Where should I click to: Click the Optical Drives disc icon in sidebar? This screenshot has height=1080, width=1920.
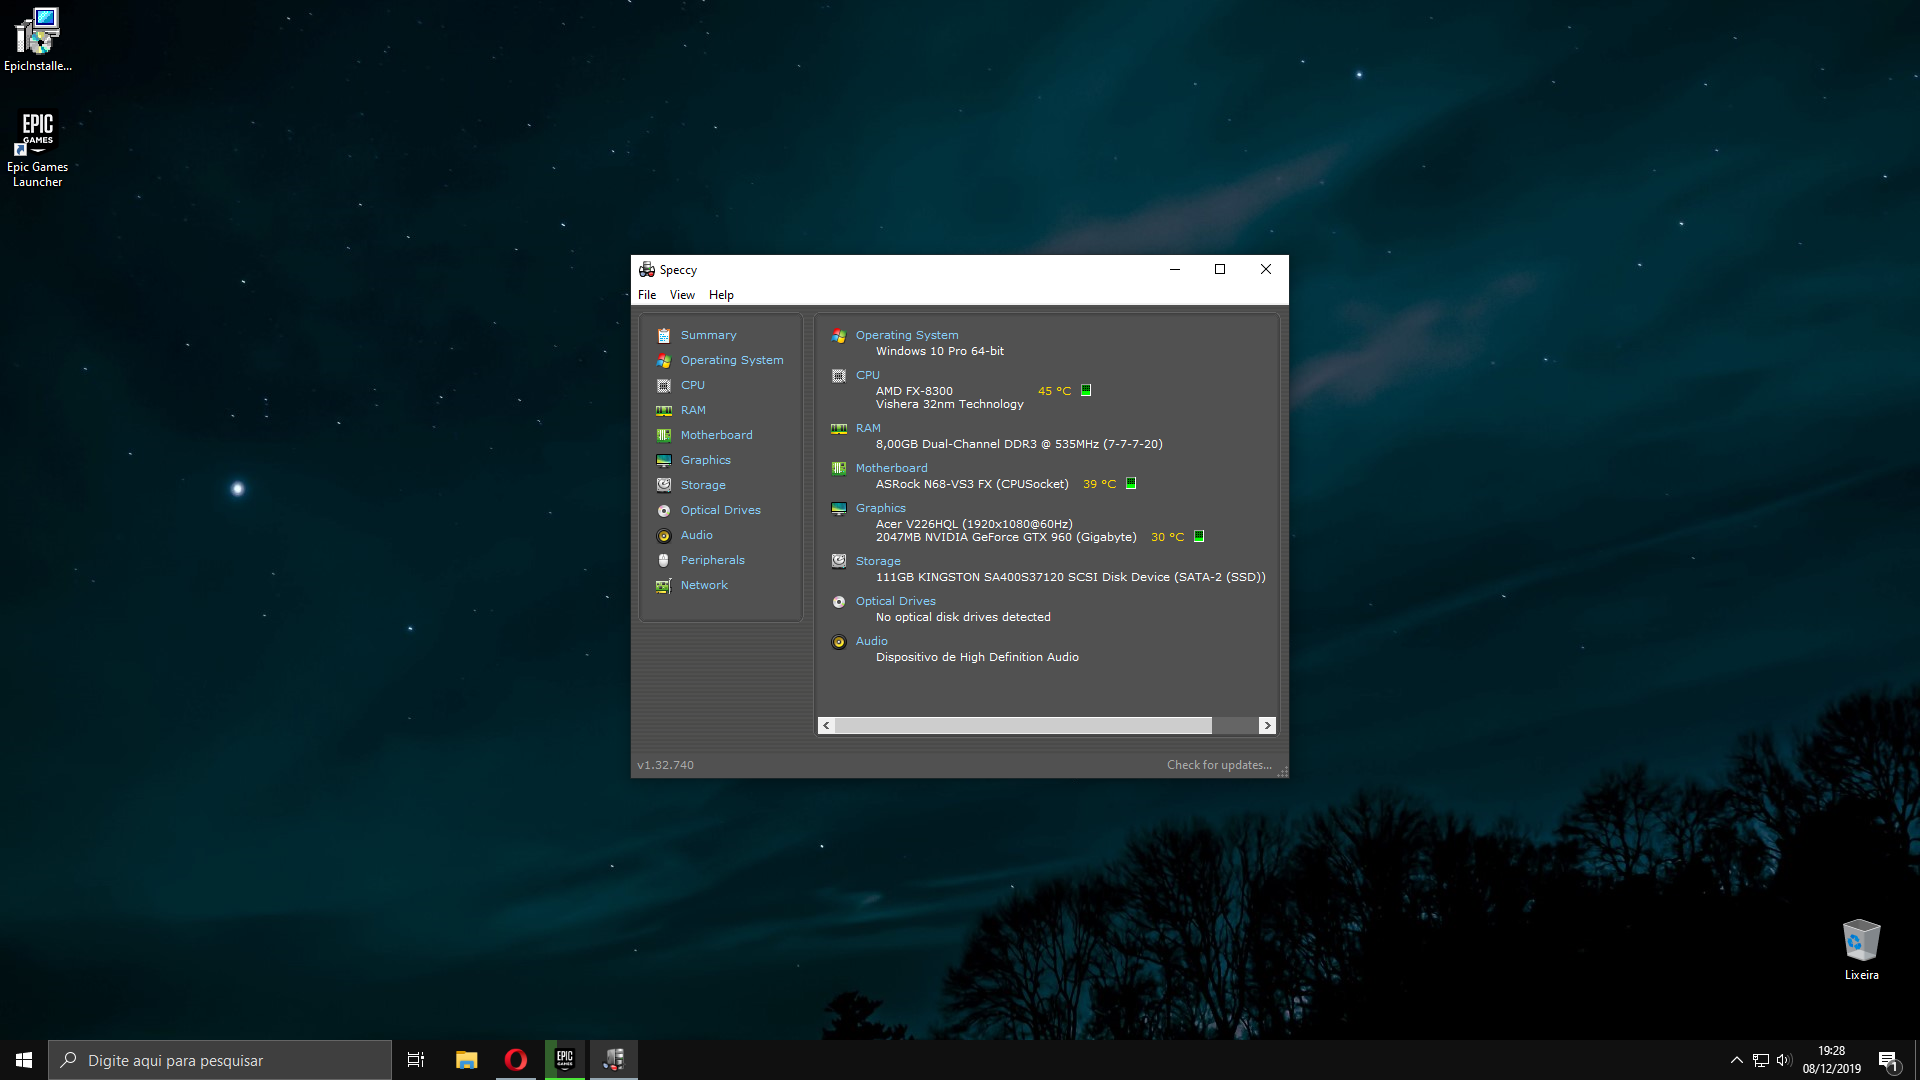tap(664, 511)
